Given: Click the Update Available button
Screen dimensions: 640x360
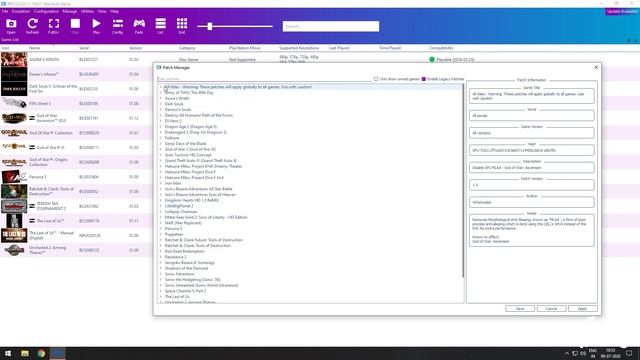Looking at the screenshot, I should coord(622,11).
